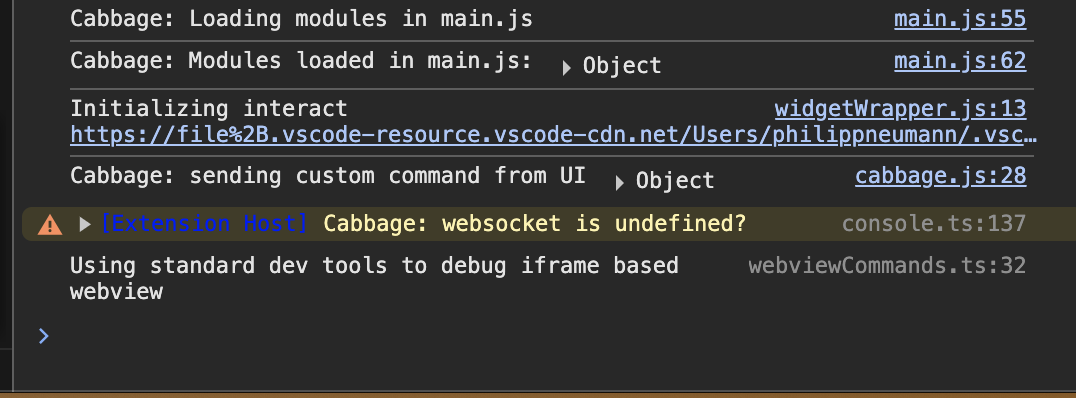Click the orange warning triangle icon
This screenshot has height=398, width=1076.
pyautogui.click(x=49, y=224)
